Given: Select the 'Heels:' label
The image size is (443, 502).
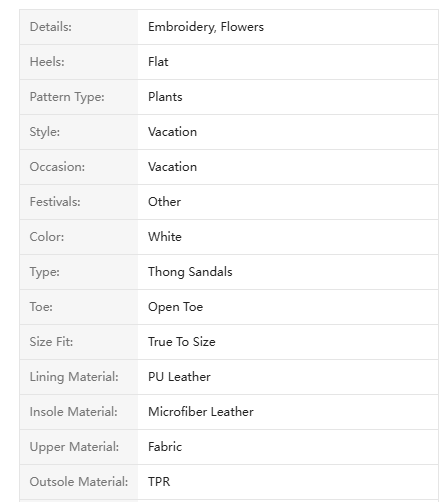Looking at the screenshot, I should (47, 62).
